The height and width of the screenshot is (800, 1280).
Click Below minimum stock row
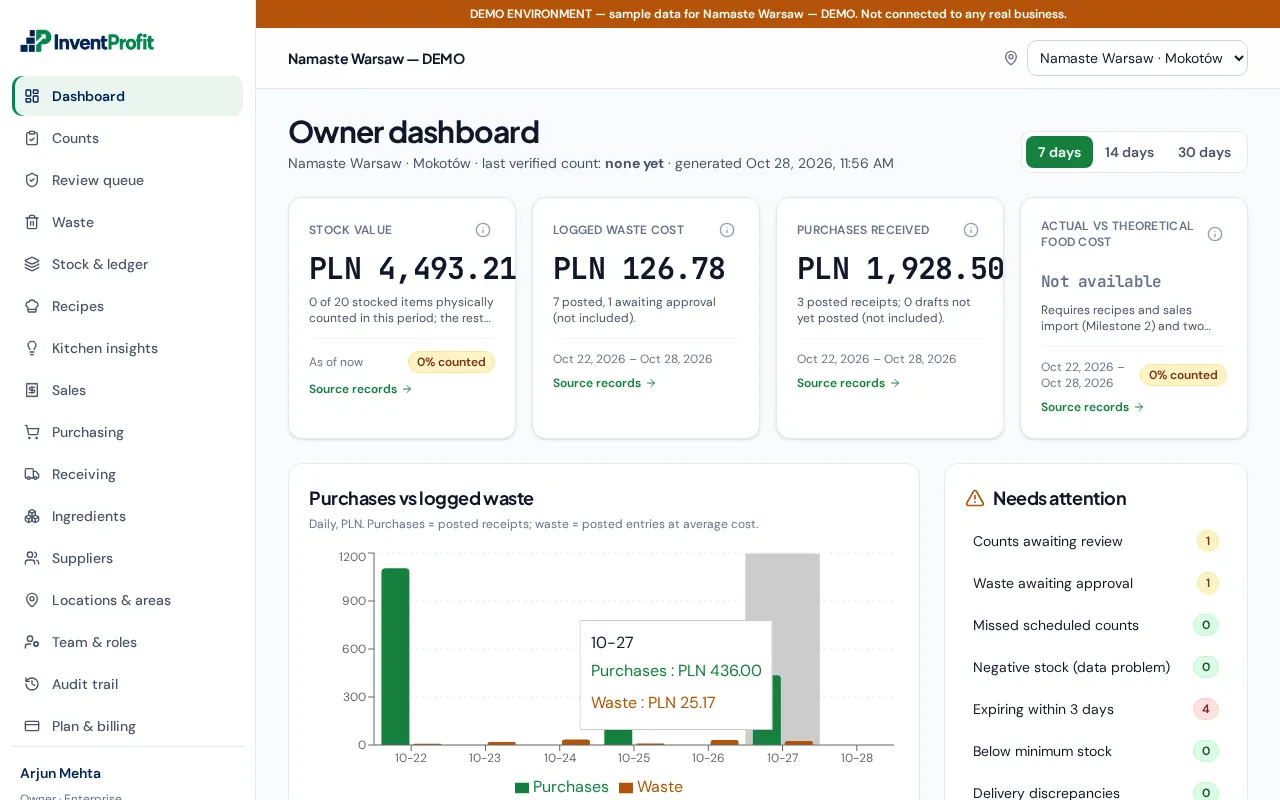click(x=1096, y=751)
